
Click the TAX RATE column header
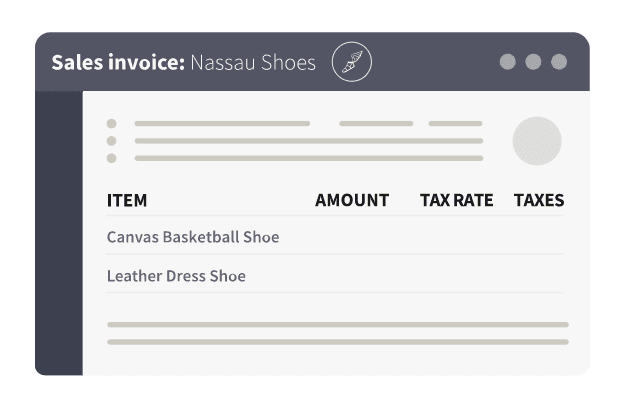[456, 200]
